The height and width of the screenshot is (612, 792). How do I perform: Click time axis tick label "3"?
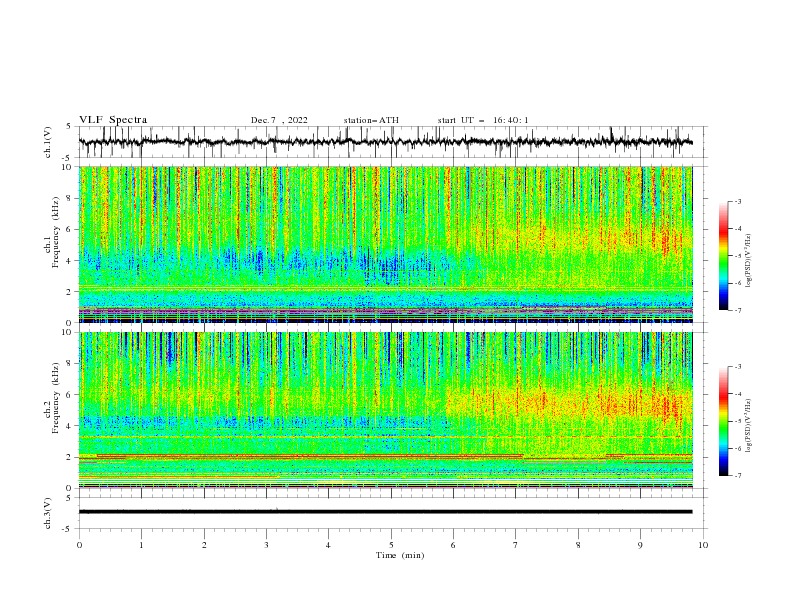(x=266, y=545)
